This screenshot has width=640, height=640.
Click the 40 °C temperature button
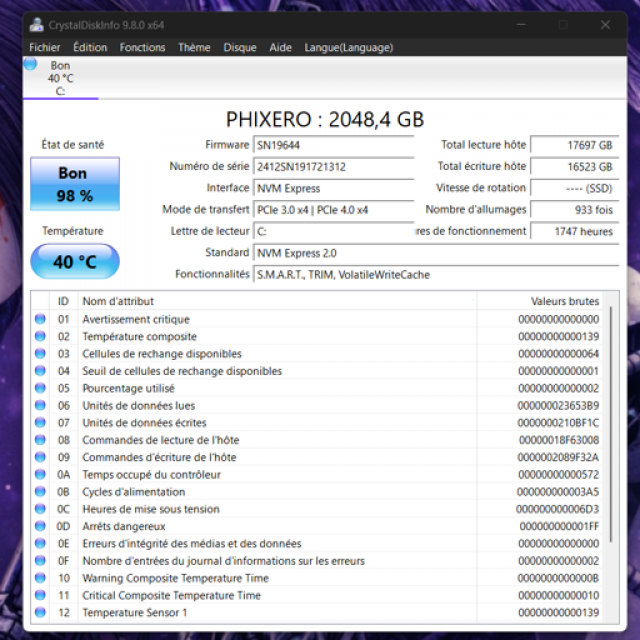click(x=74, y=263)
